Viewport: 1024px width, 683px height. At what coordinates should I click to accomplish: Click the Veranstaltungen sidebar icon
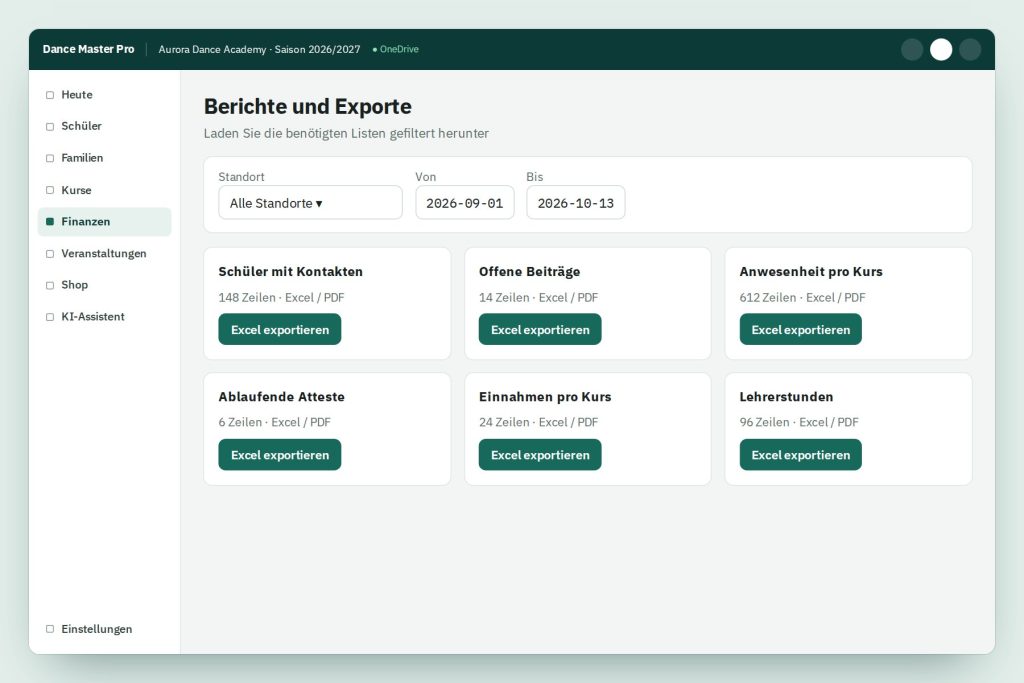tap(50, 254)
